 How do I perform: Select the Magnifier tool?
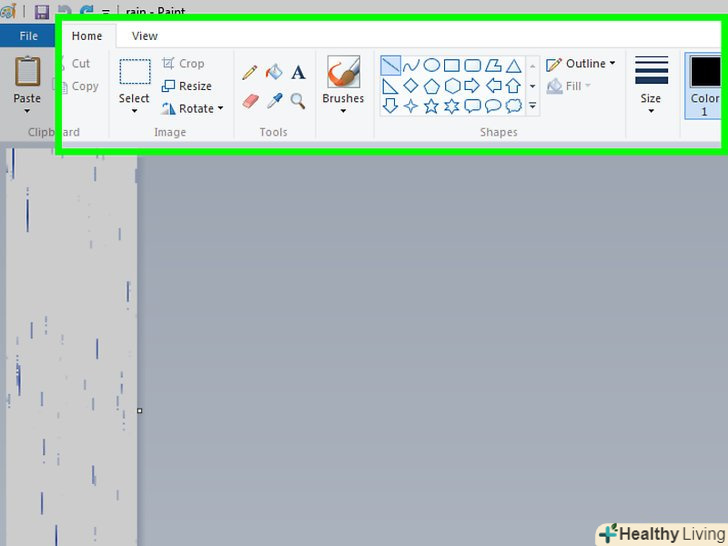(x=298, y=101)
